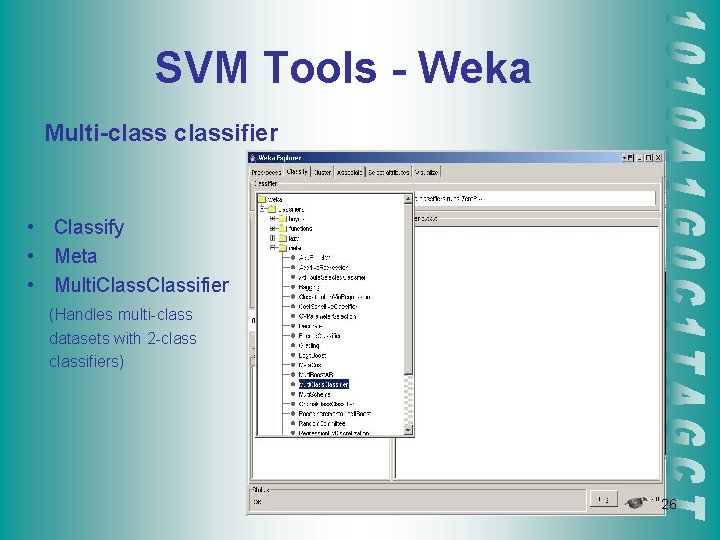
Task: Minimize the Weka Explorer window
Action: tap(640, 158)
